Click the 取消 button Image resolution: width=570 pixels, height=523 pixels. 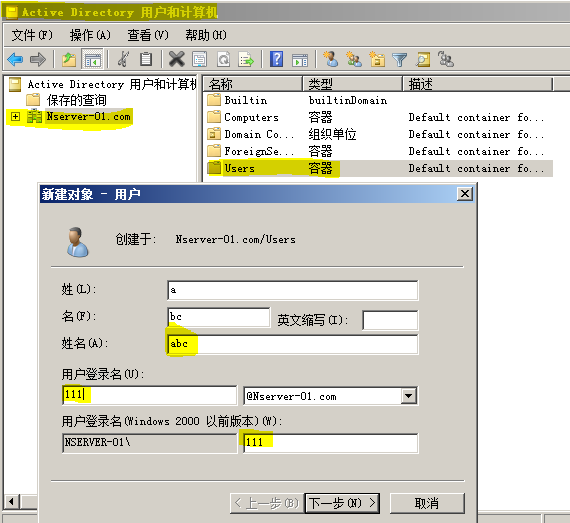coord(427,503)
